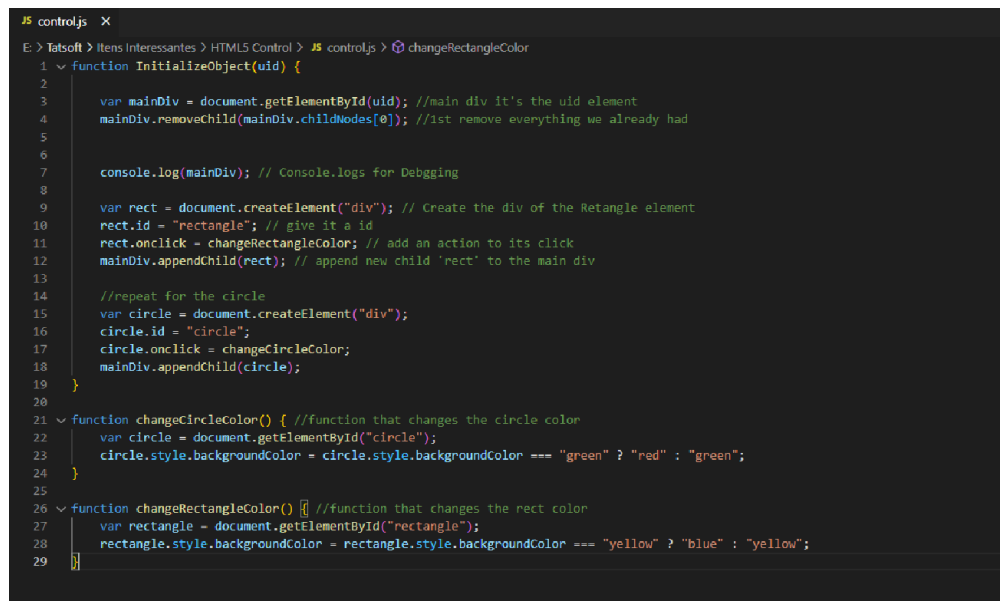Click control.js file name in breadcrumb
The image size is (1005, 606).
351,47
